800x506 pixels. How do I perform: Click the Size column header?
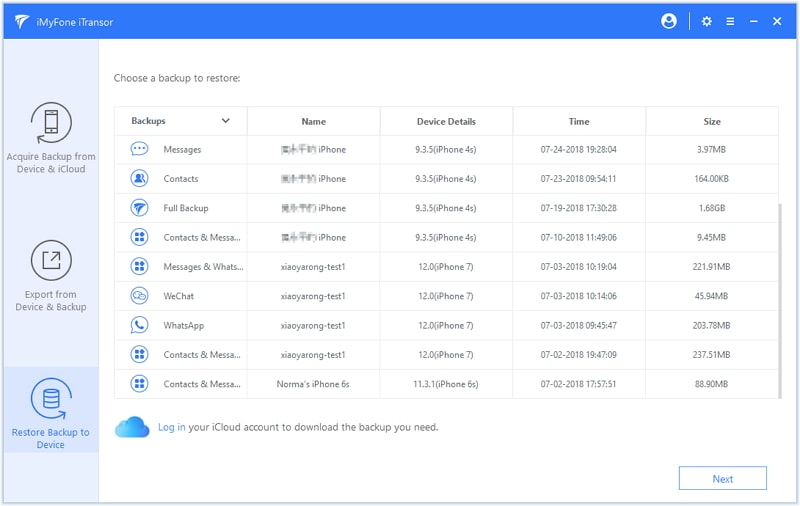point(712,121)
